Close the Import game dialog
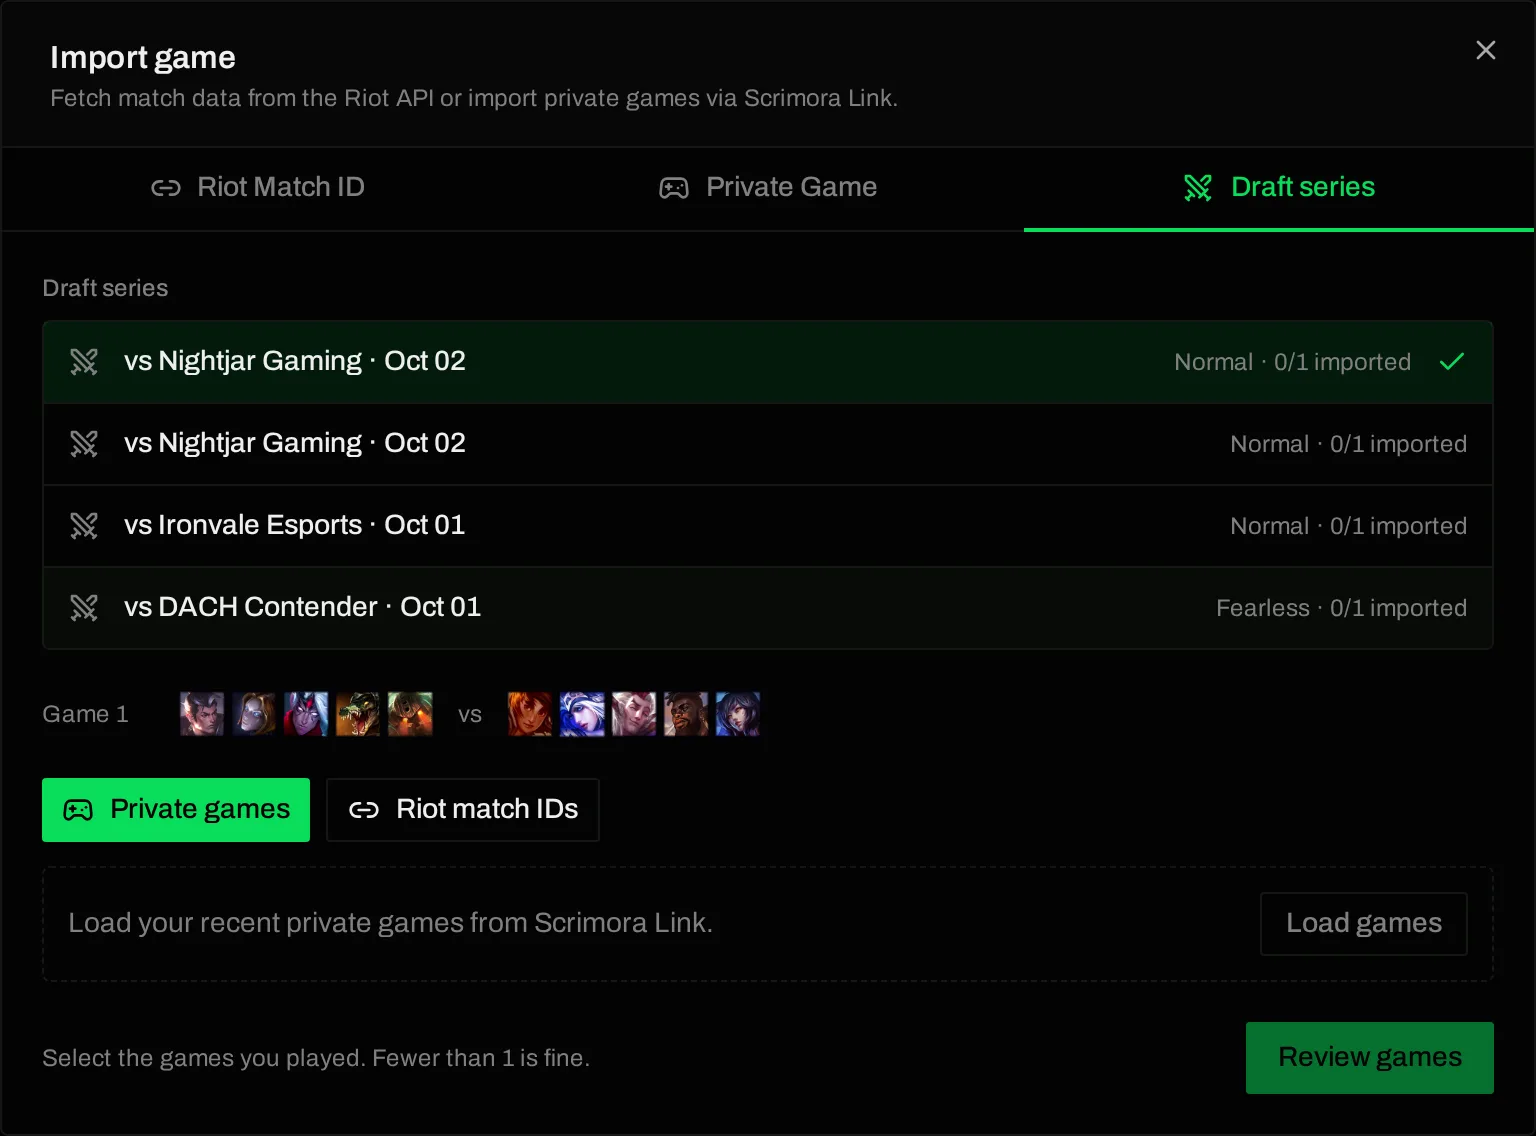Image resolution: width=1536 pixels, height=1136 pixels. (x=1486, y=50)
